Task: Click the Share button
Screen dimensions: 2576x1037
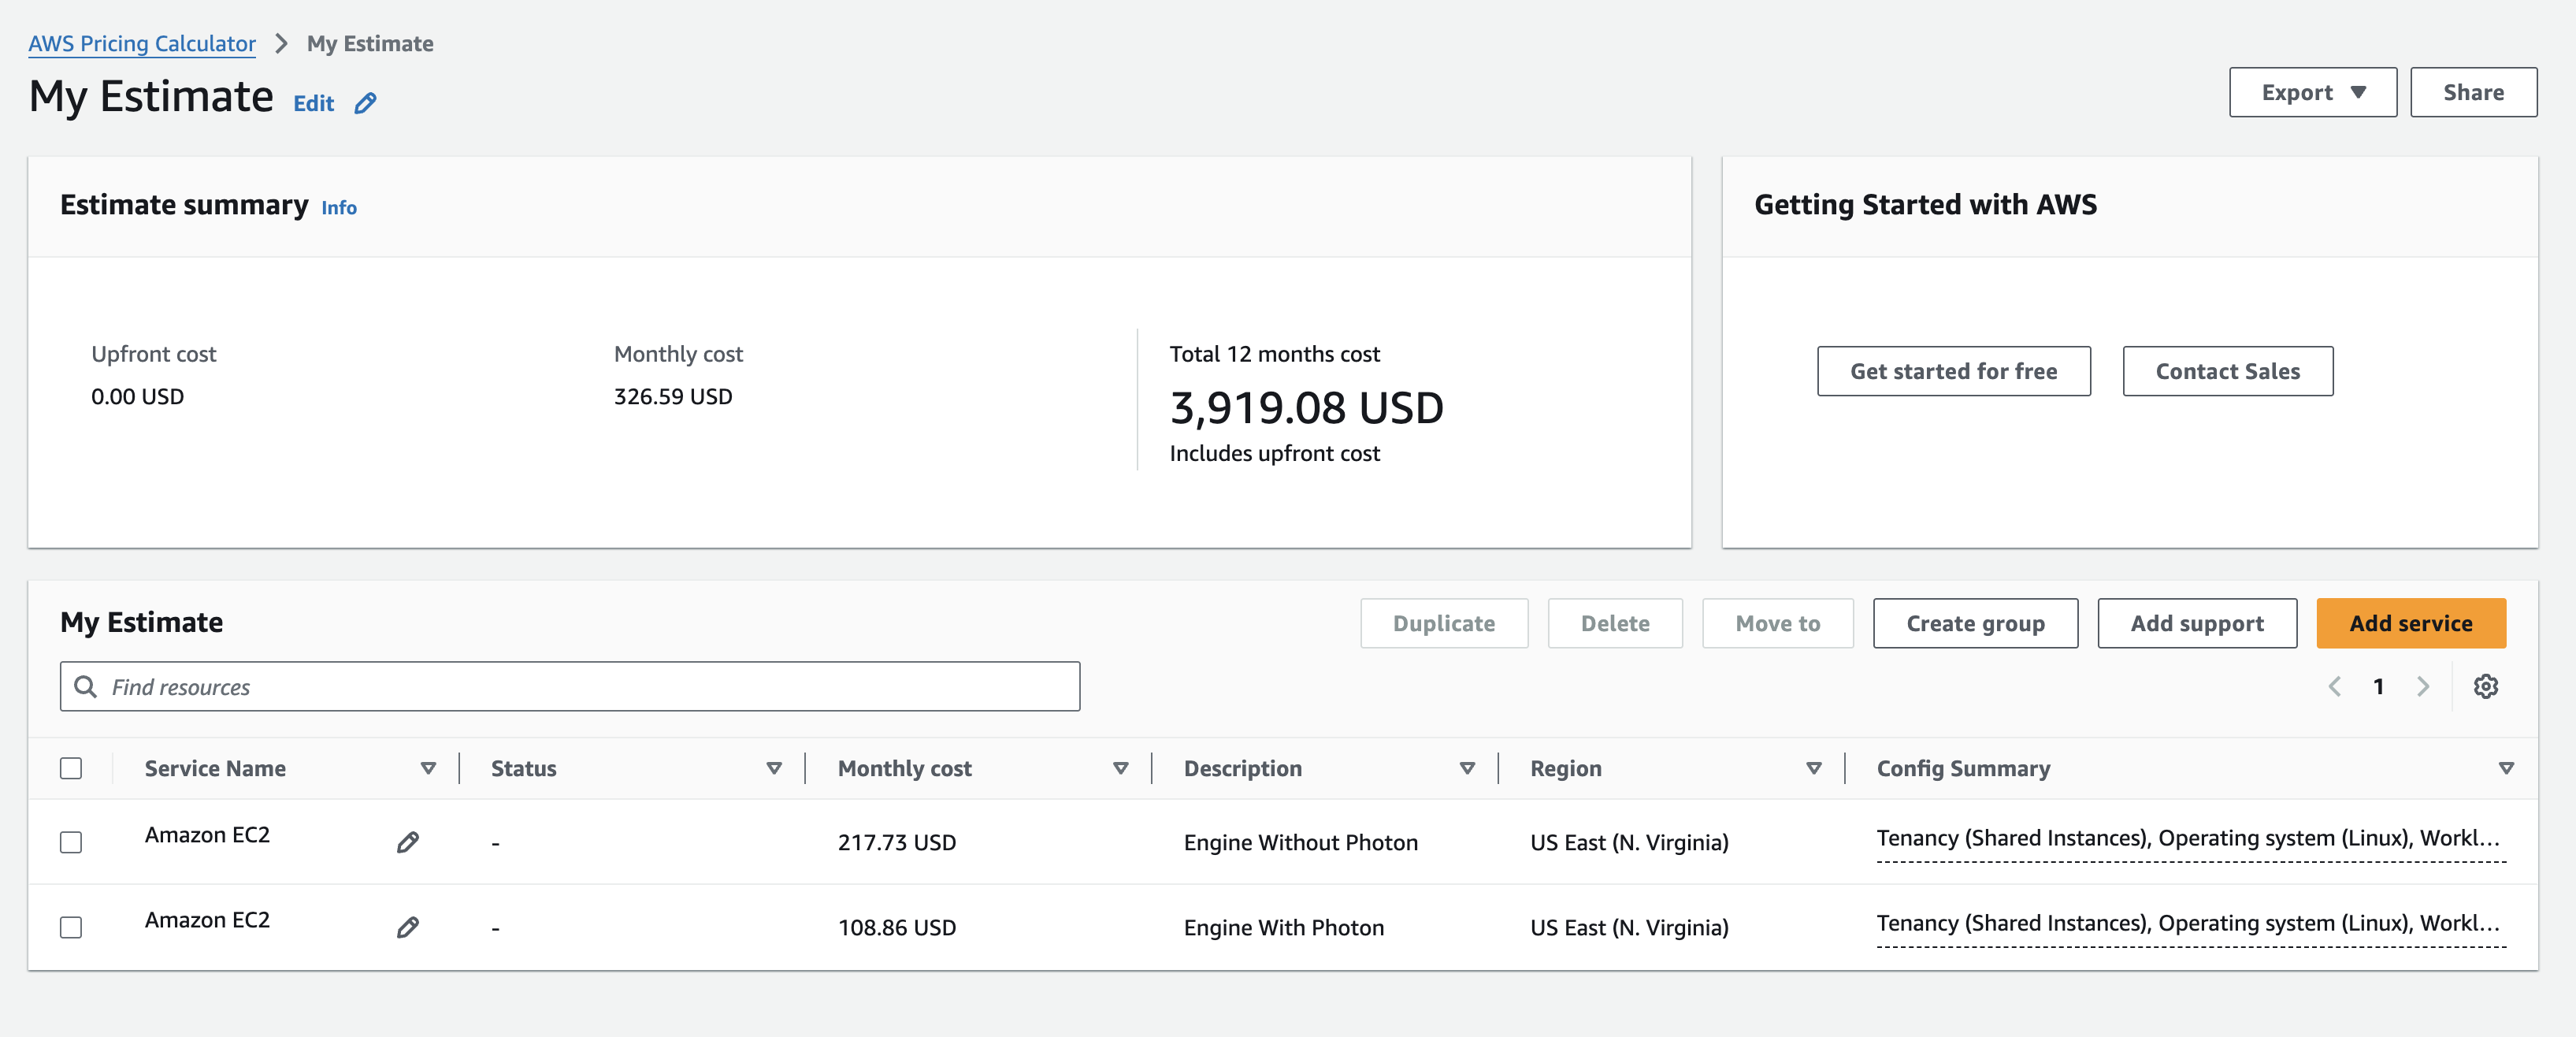Action: click(2473, 92)
